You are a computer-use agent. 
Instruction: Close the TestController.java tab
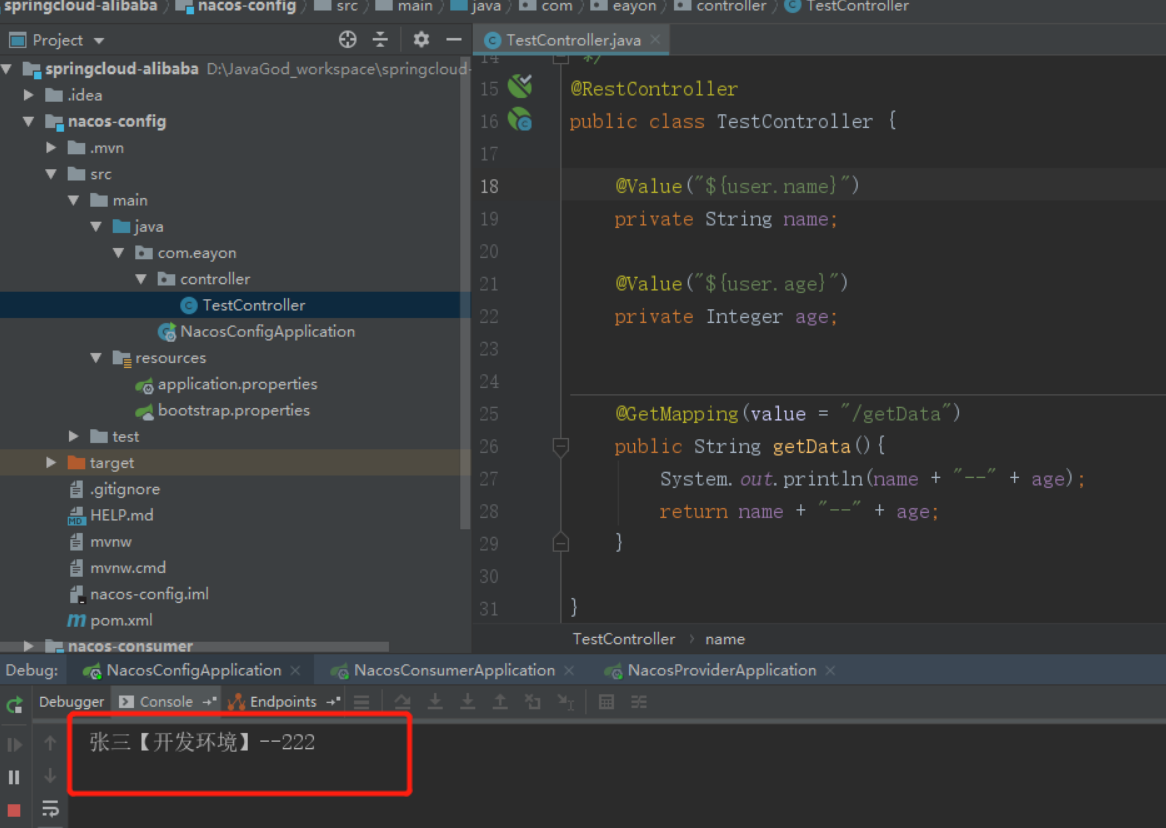pos(655,39)
